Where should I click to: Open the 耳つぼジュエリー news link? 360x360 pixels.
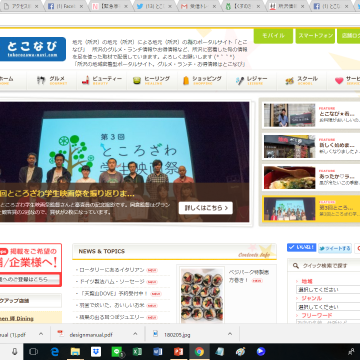[x=112, y=317]
